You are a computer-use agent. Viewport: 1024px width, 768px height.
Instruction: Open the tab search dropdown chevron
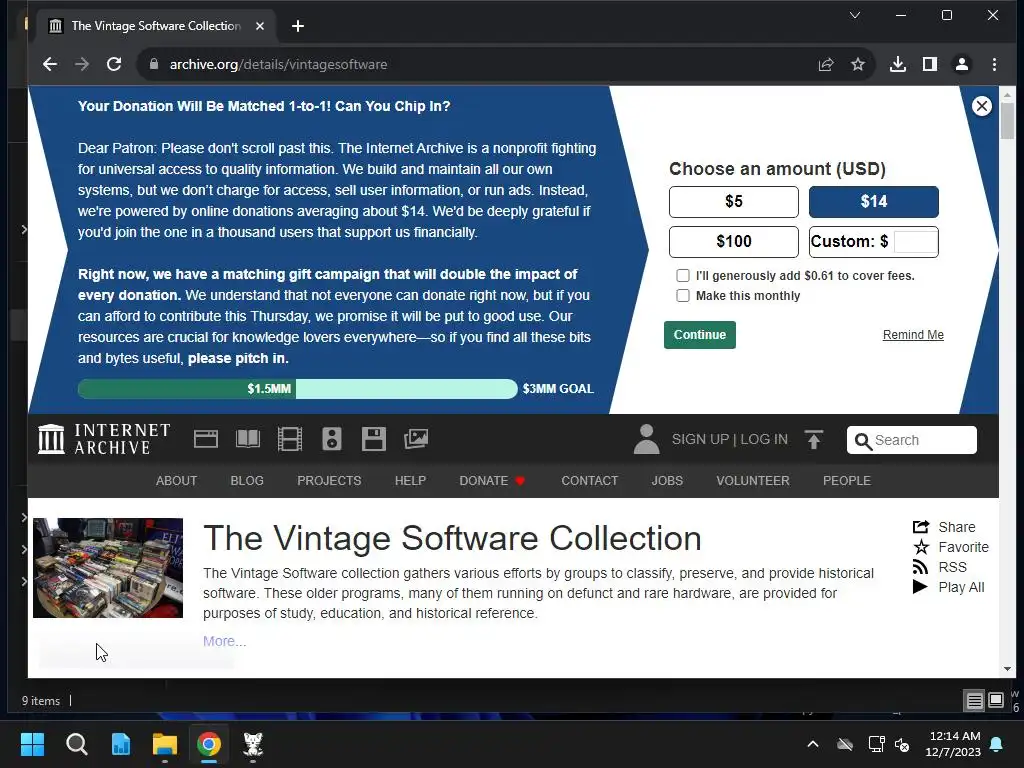(854, 15)
